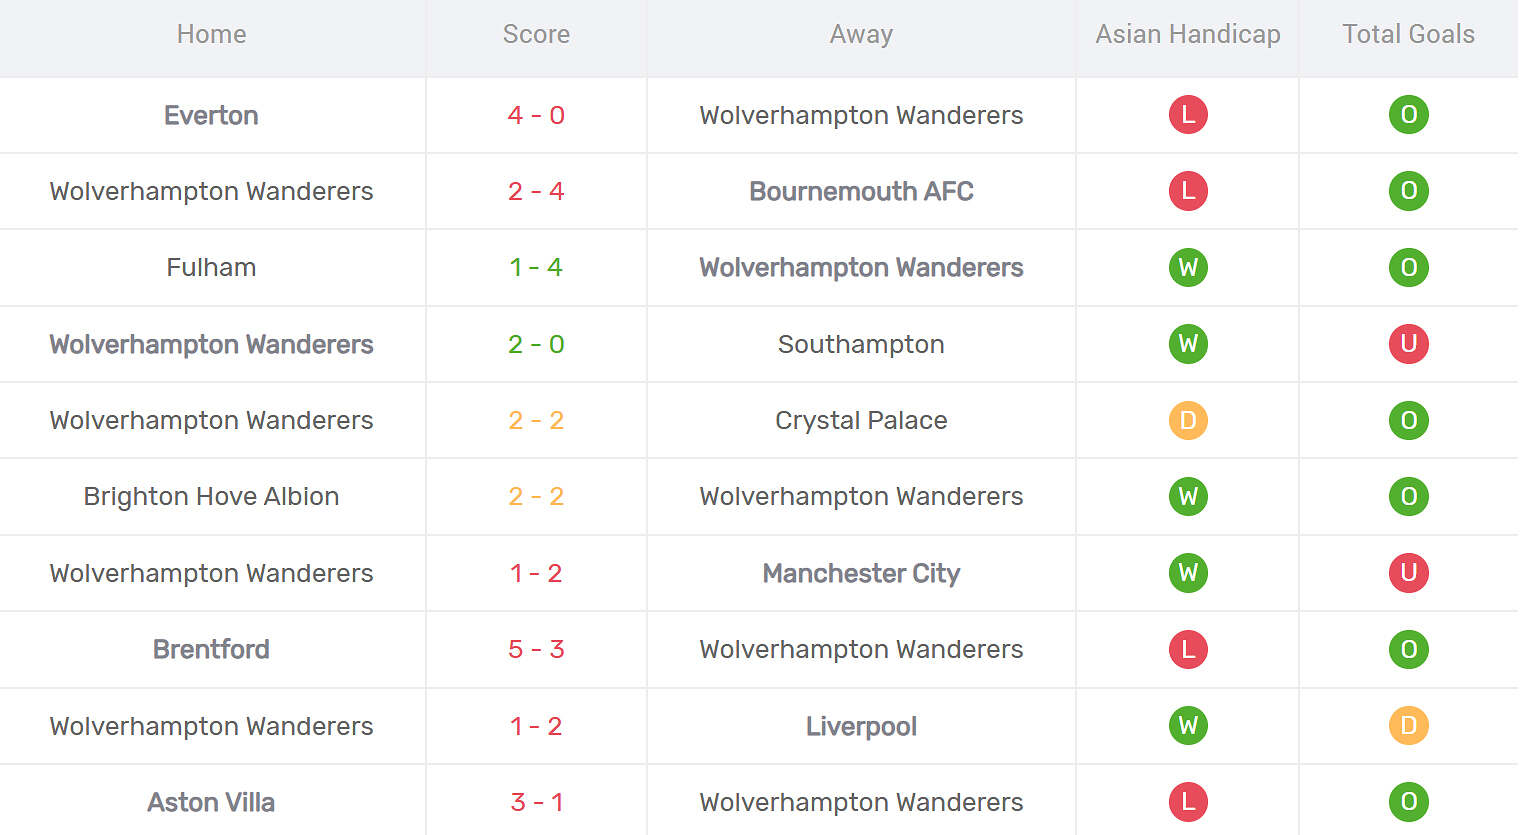Viewport: 1521px width, 835px height.
Task: Click the green O badge in Aston Villa row
Action: tap(1408, 802)
